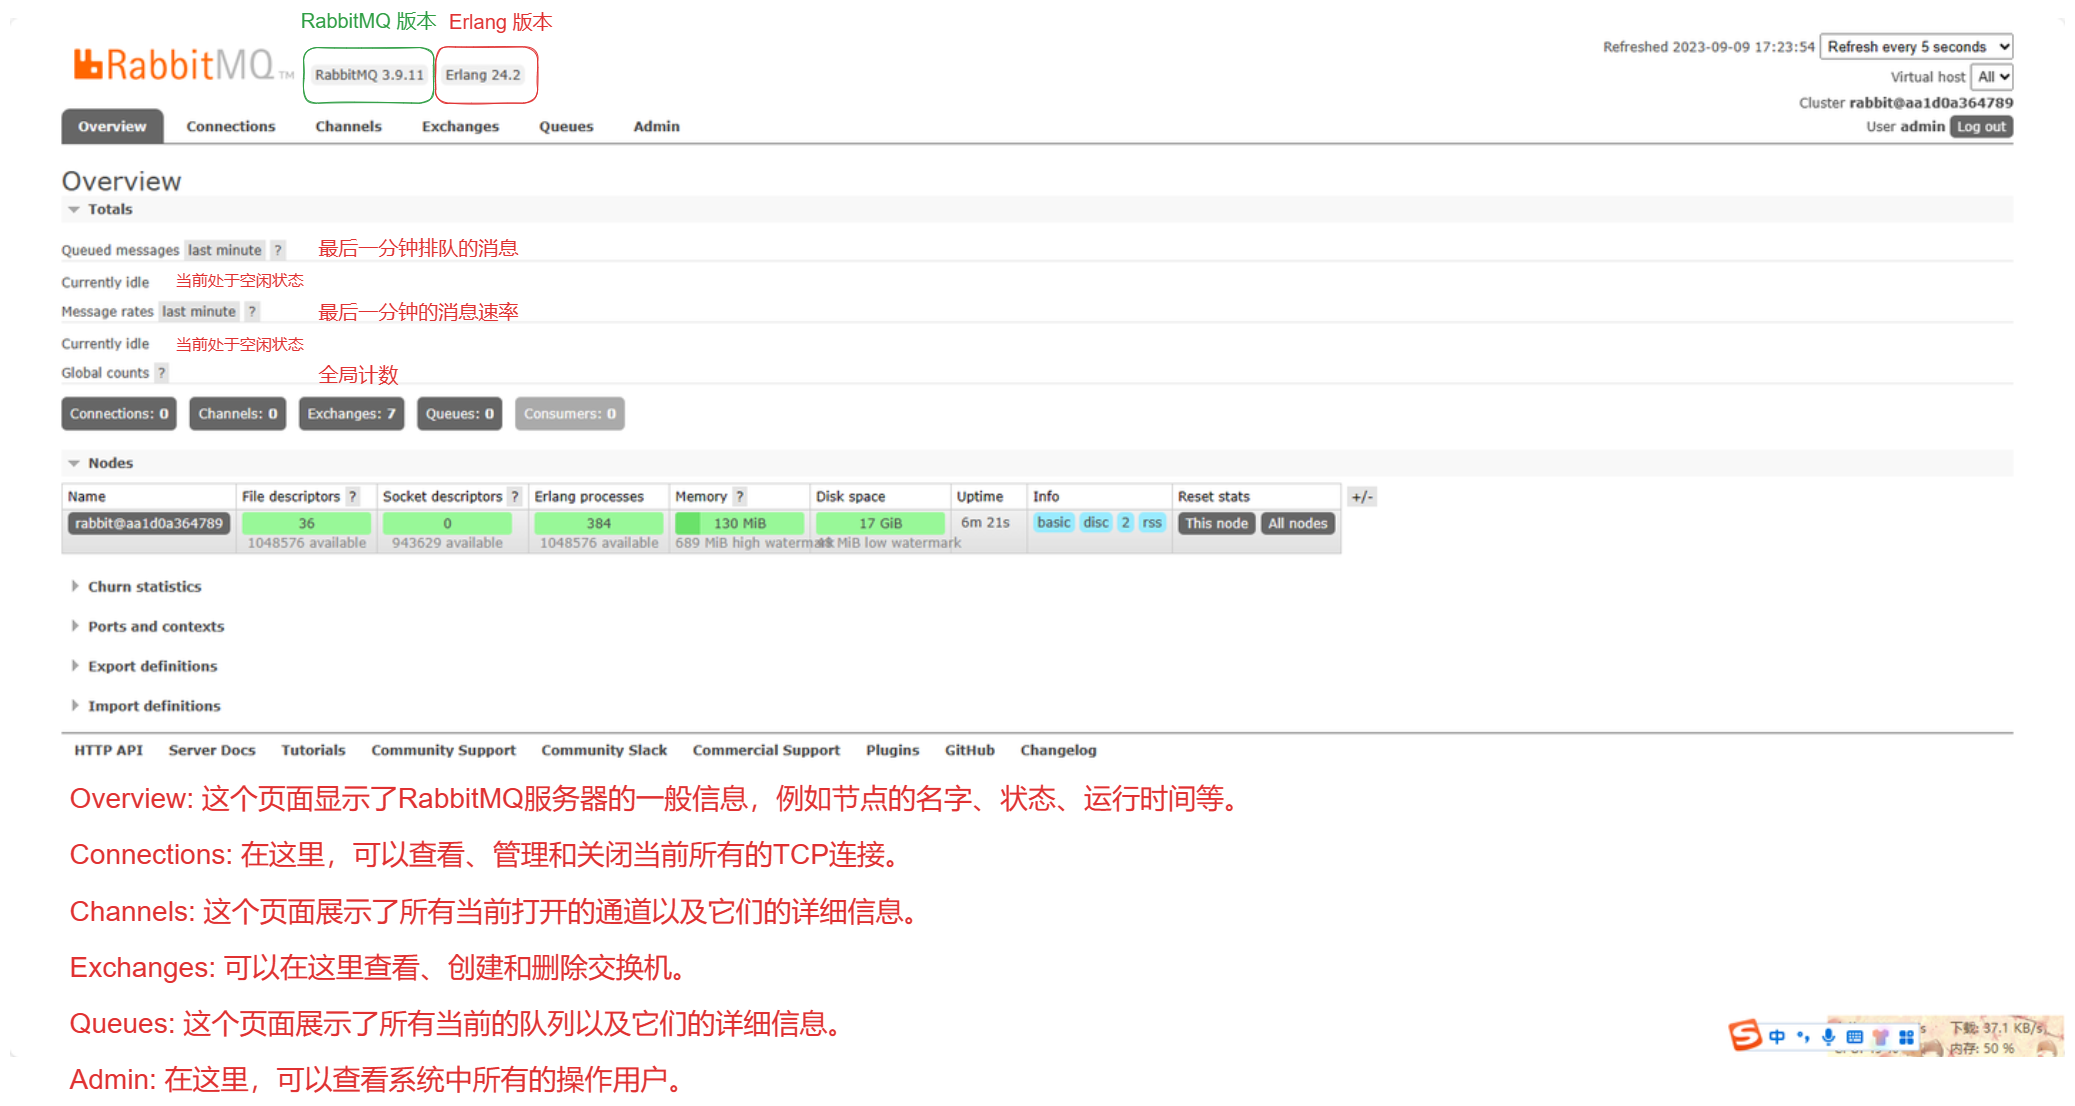
Task: Toggle the +/- node columns selector
Action: (x=1362, y=497)
